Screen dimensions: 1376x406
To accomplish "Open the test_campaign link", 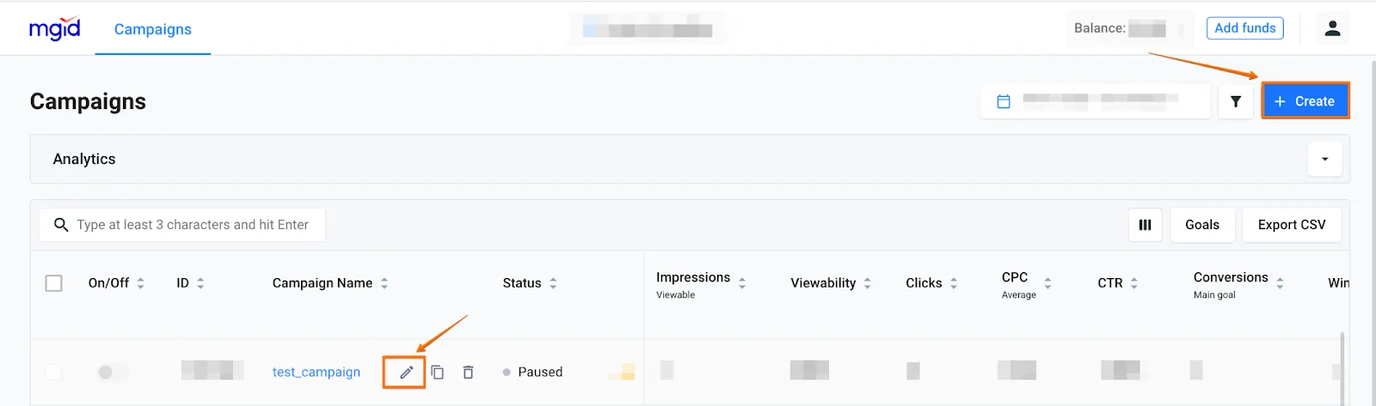I will point(316,372).
